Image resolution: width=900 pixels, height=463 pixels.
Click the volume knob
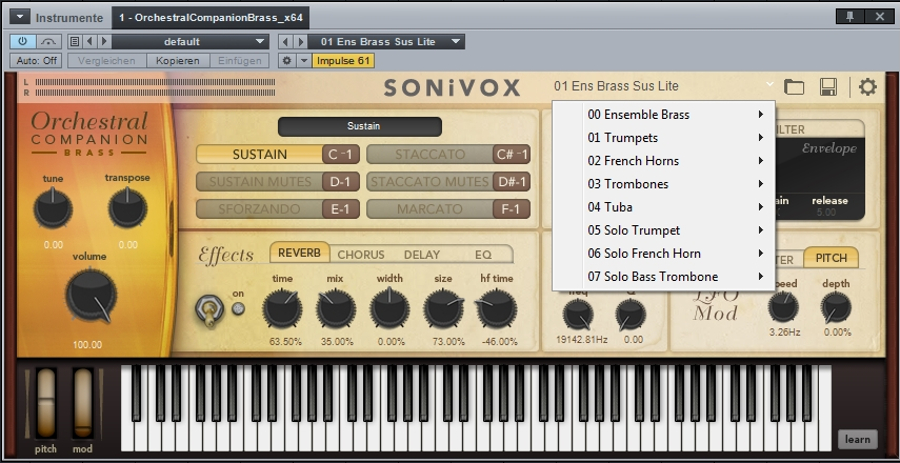[91, 295]
